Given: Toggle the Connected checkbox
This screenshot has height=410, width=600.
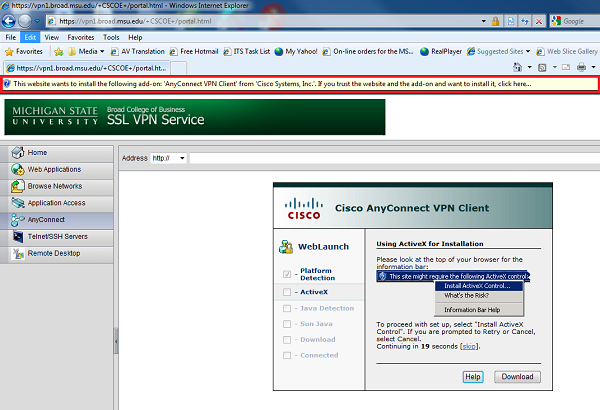Looking at the screenshot, I should coord(287,356).
